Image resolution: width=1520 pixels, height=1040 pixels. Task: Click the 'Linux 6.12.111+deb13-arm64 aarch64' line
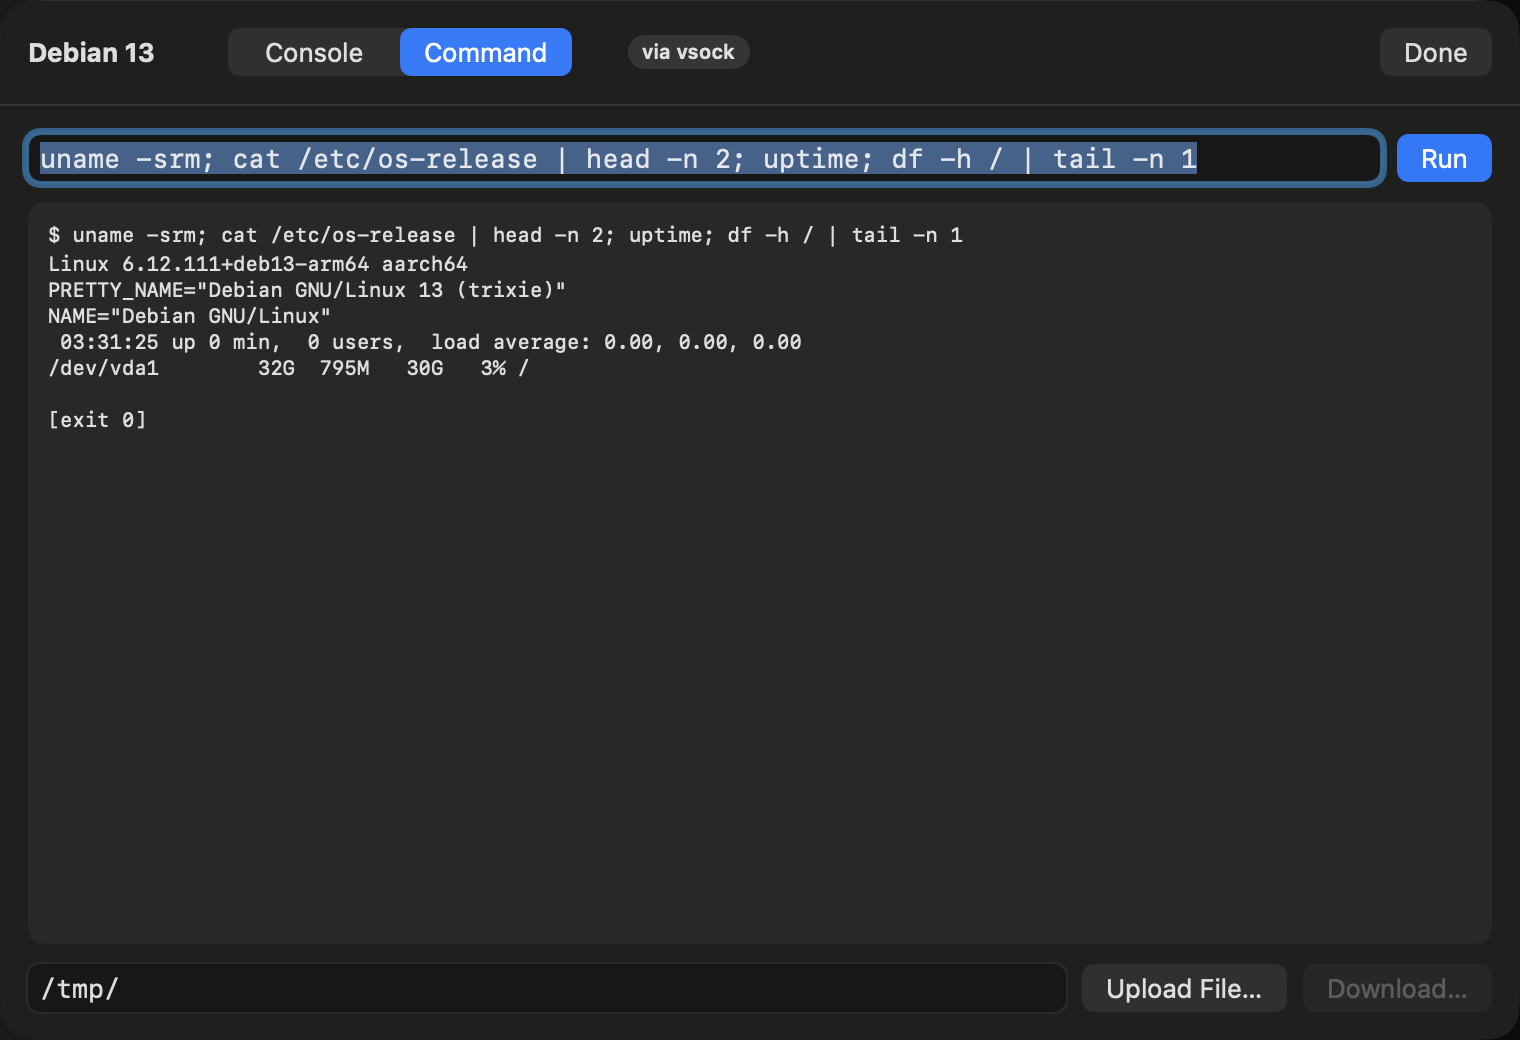point(258,264)
